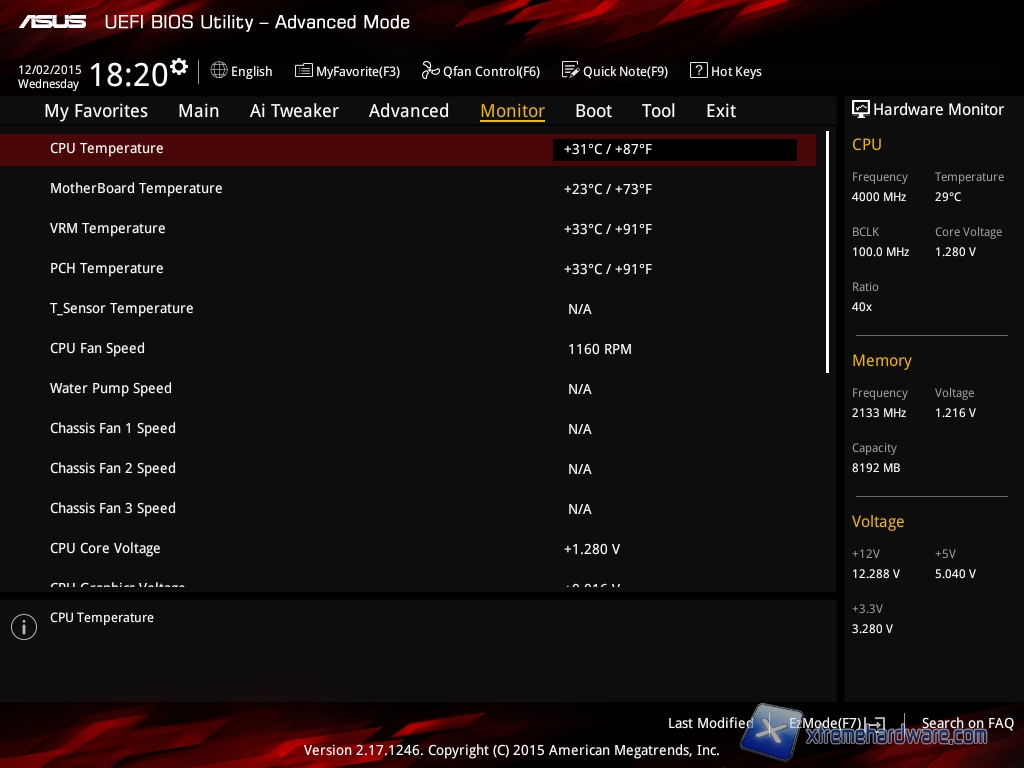This screenshot has width=1024, height=768.
Task: Switch to the Ai Tweaker tab
Action: 294,111
